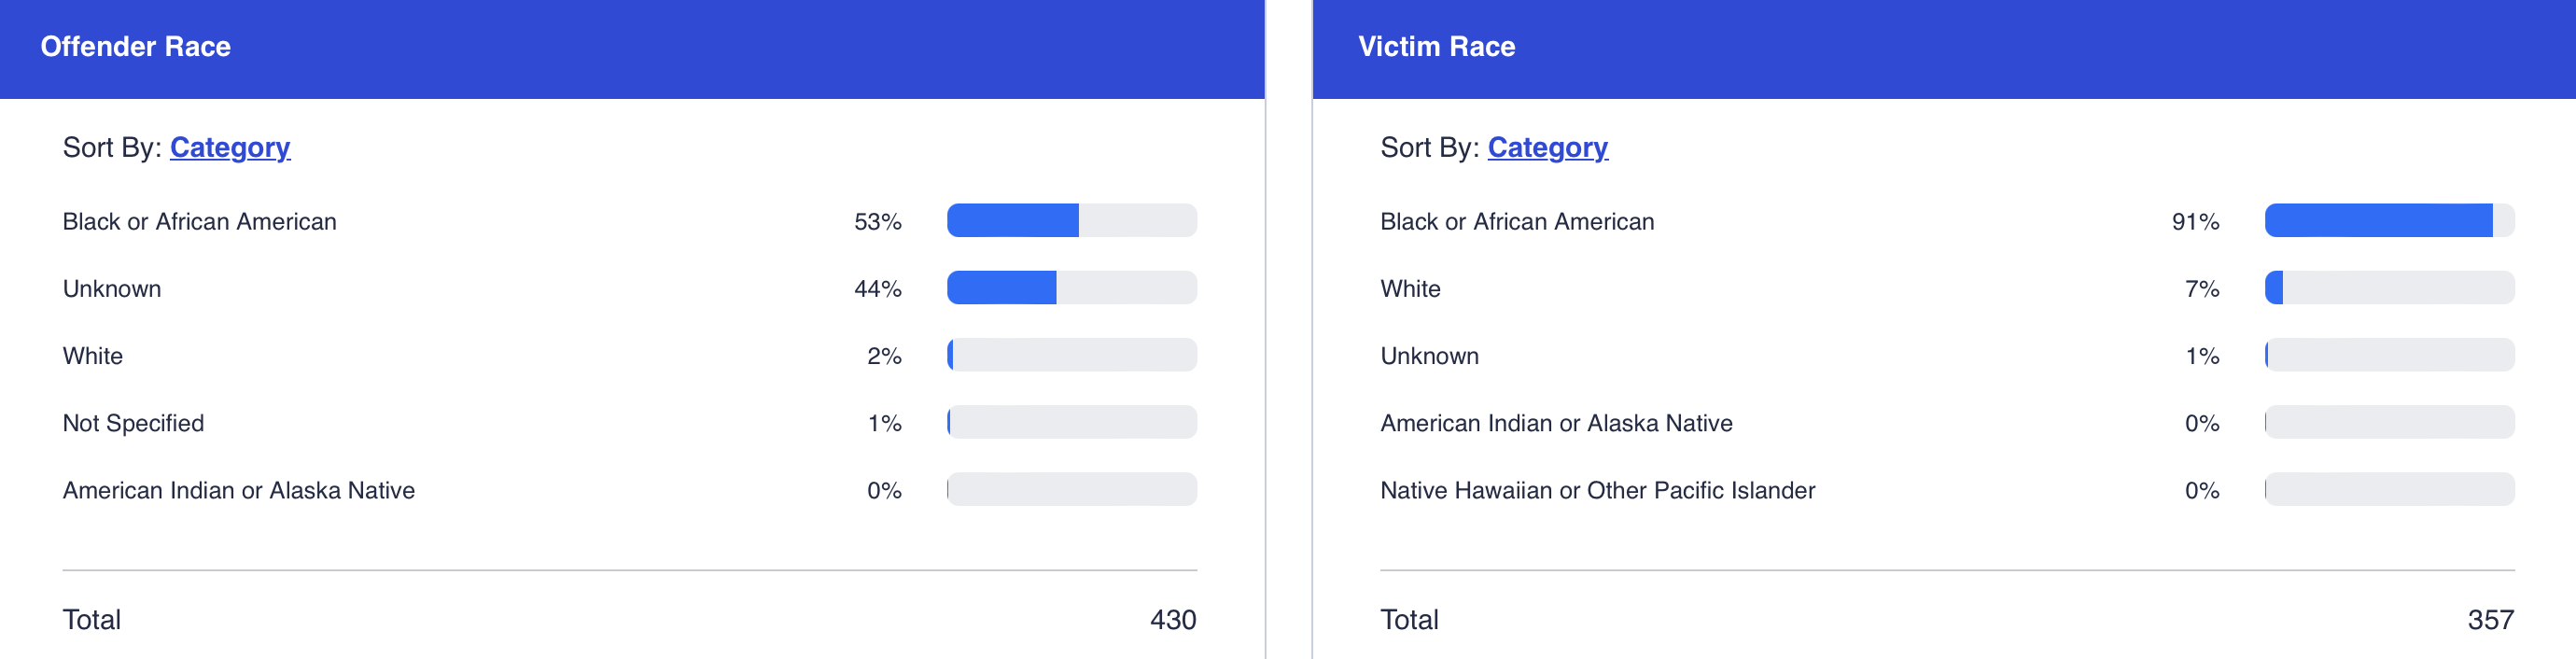Click victim White 7% progress bar
This screenshot has width=2576, height=659.
[2388, 288]
